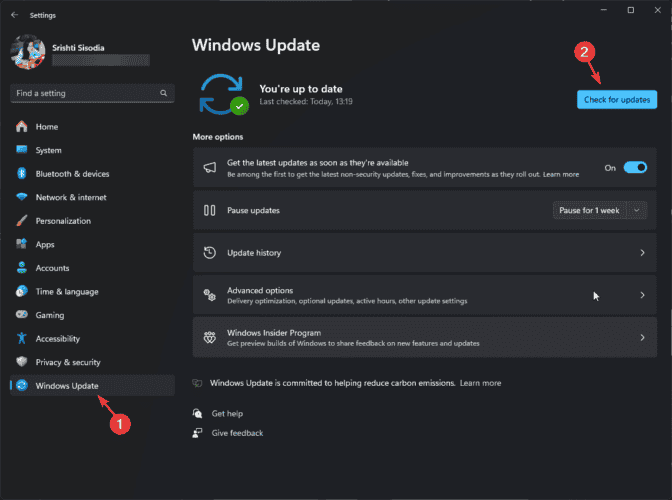Select the Network & internet wifi icon
Screen dimensions: 672x500
pyautogui.click(x=21, y=197)
